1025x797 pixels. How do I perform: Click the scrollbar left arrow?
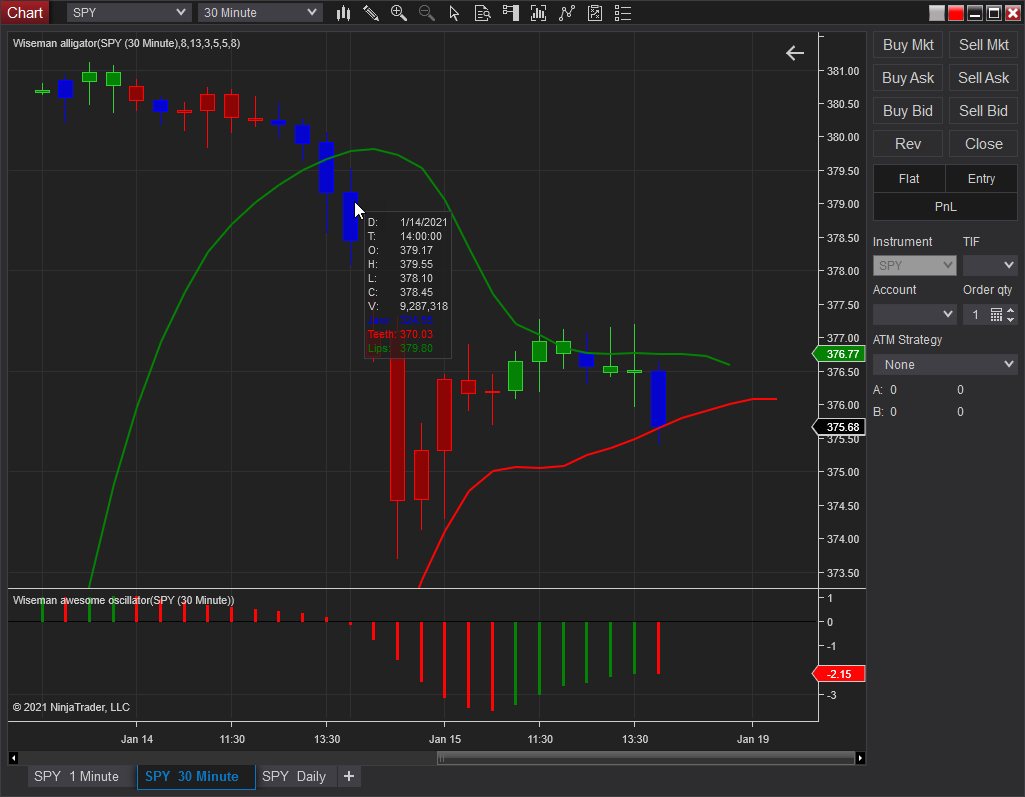(x=13, y=758)
